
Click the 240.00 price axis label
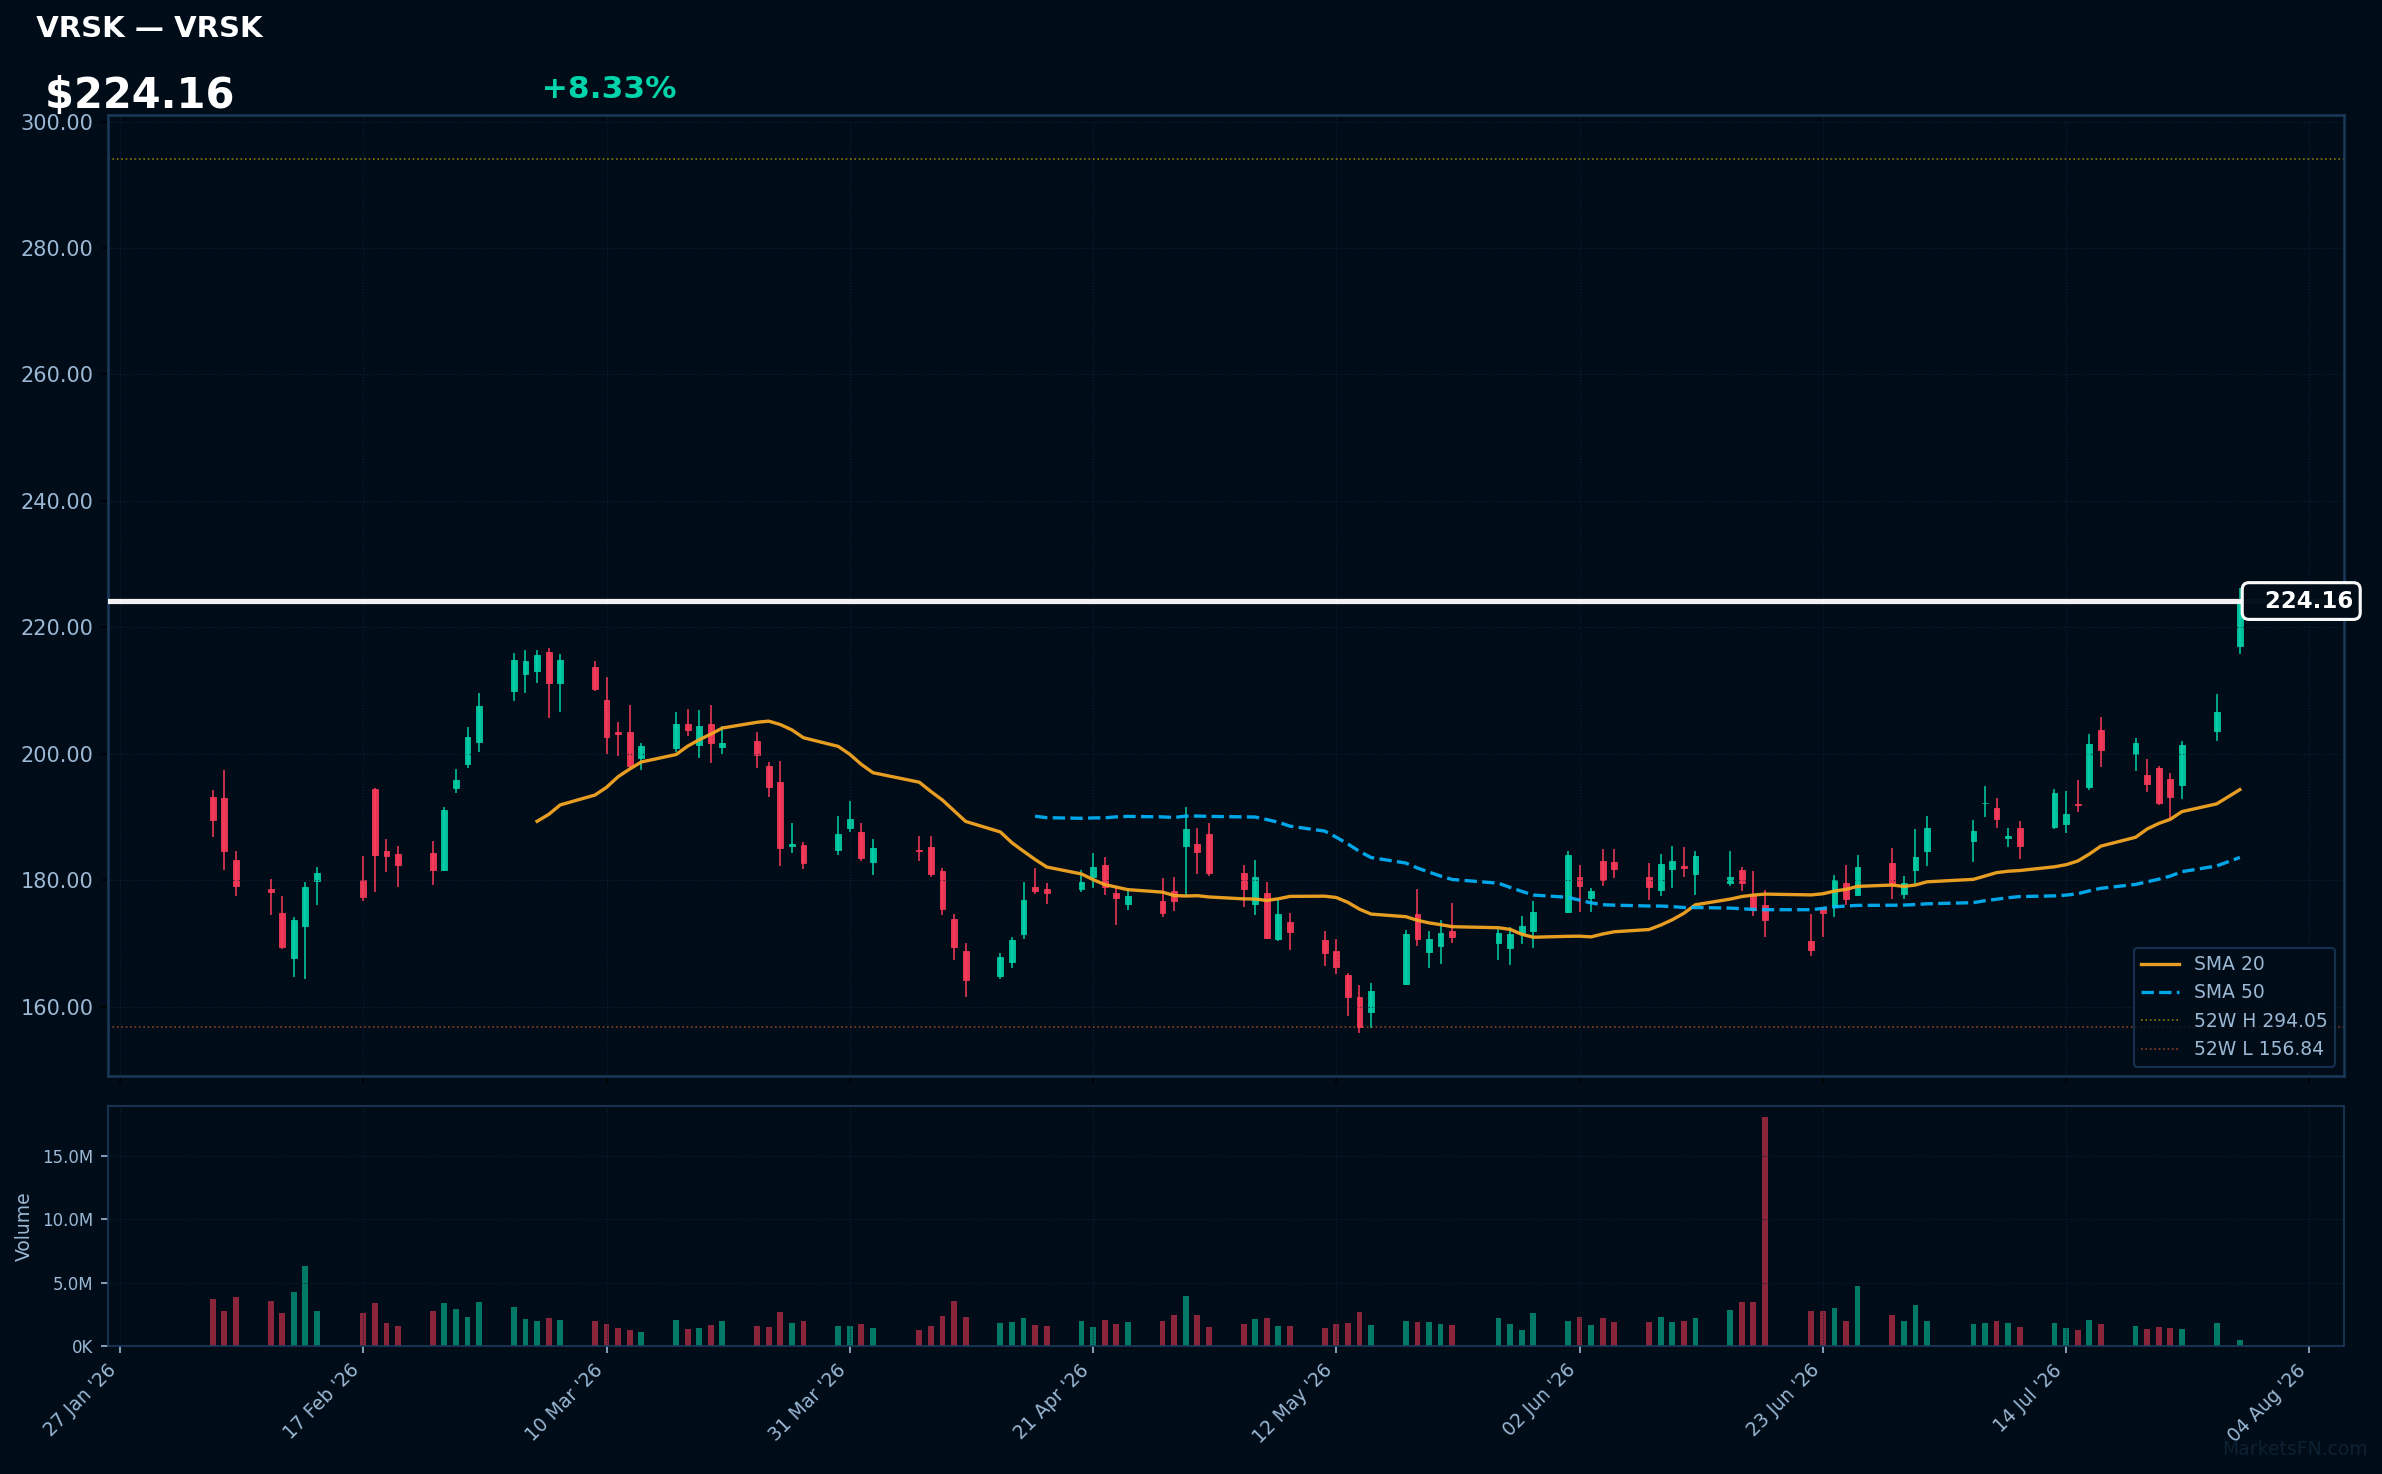[x=57, y=501]
